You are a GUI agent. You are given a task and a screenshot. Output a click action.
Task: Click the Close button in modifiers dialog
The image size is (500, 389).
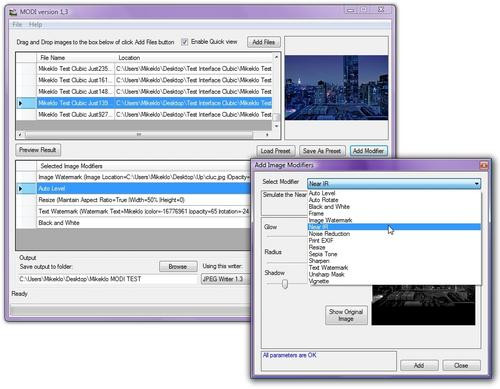coord(461,366)
